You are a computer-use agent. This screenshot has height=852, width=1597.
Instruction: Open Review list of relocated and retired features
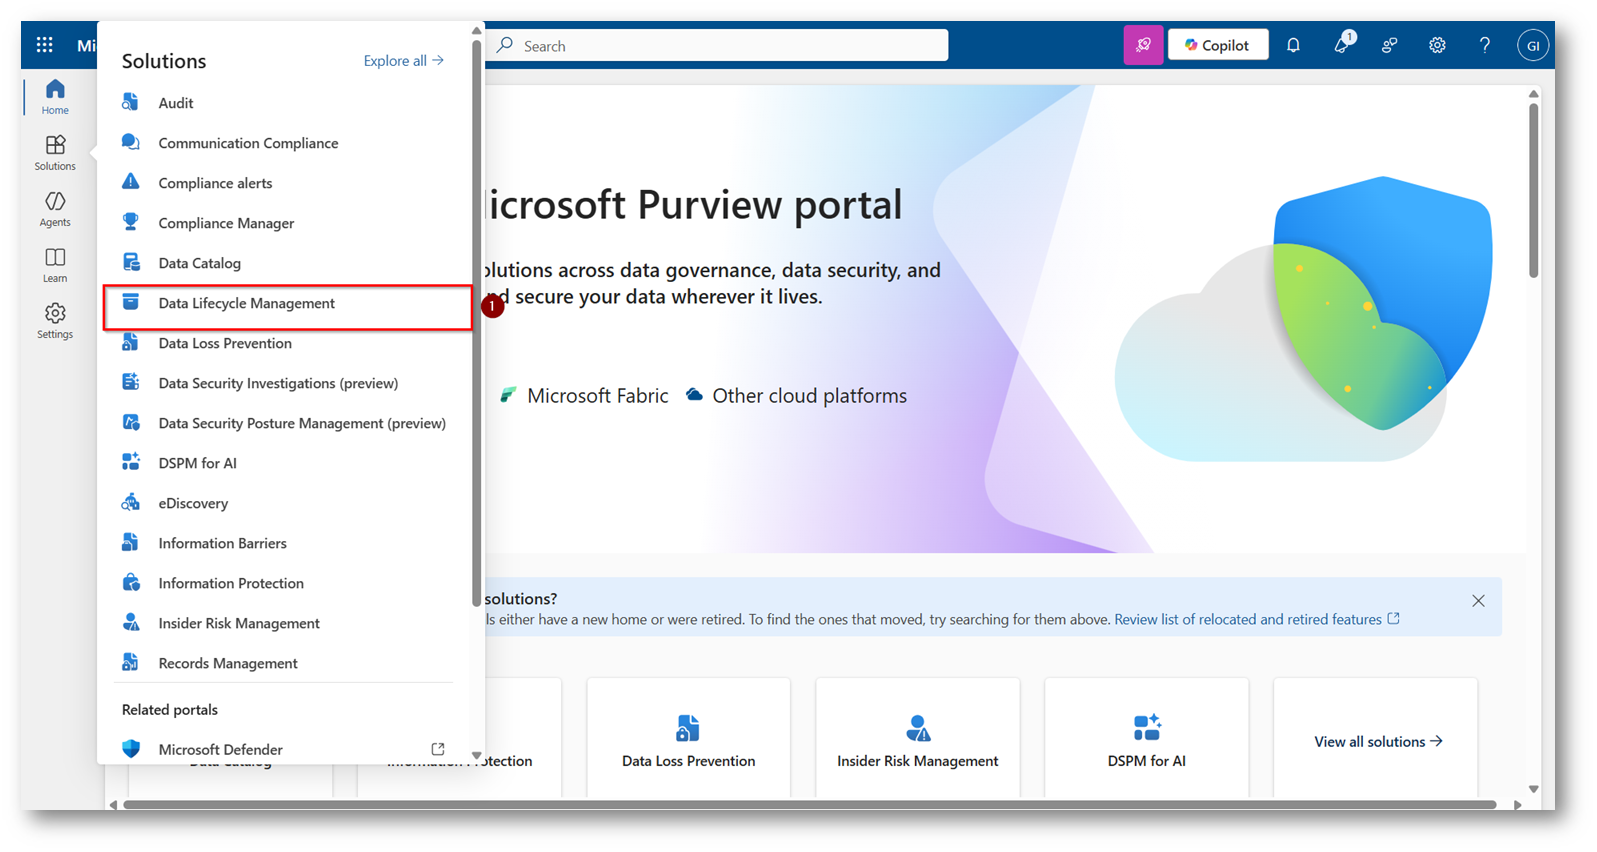click(x=1257, y=619)
